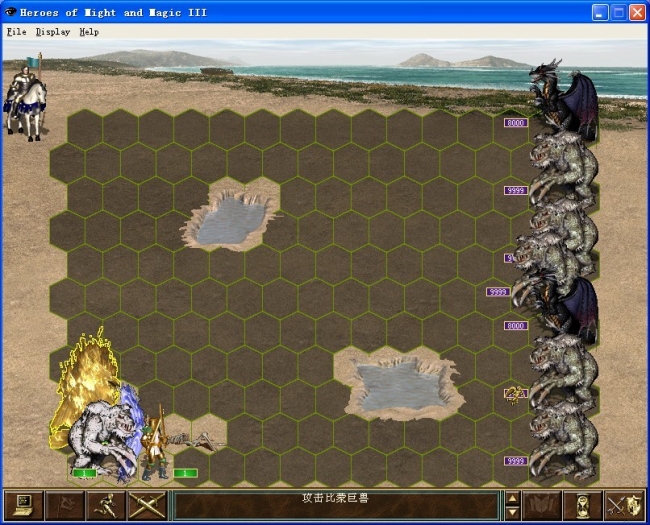Click the 8000 stack count beside top dragon
The image size is (650, 525).
pos(516,123)
